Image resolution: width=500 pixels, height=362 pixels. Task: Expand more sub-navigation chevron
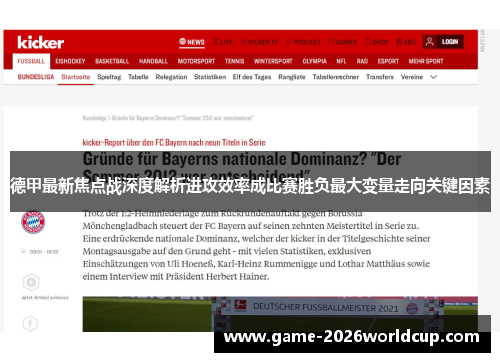pyautogui.click(x=433, y=77)
